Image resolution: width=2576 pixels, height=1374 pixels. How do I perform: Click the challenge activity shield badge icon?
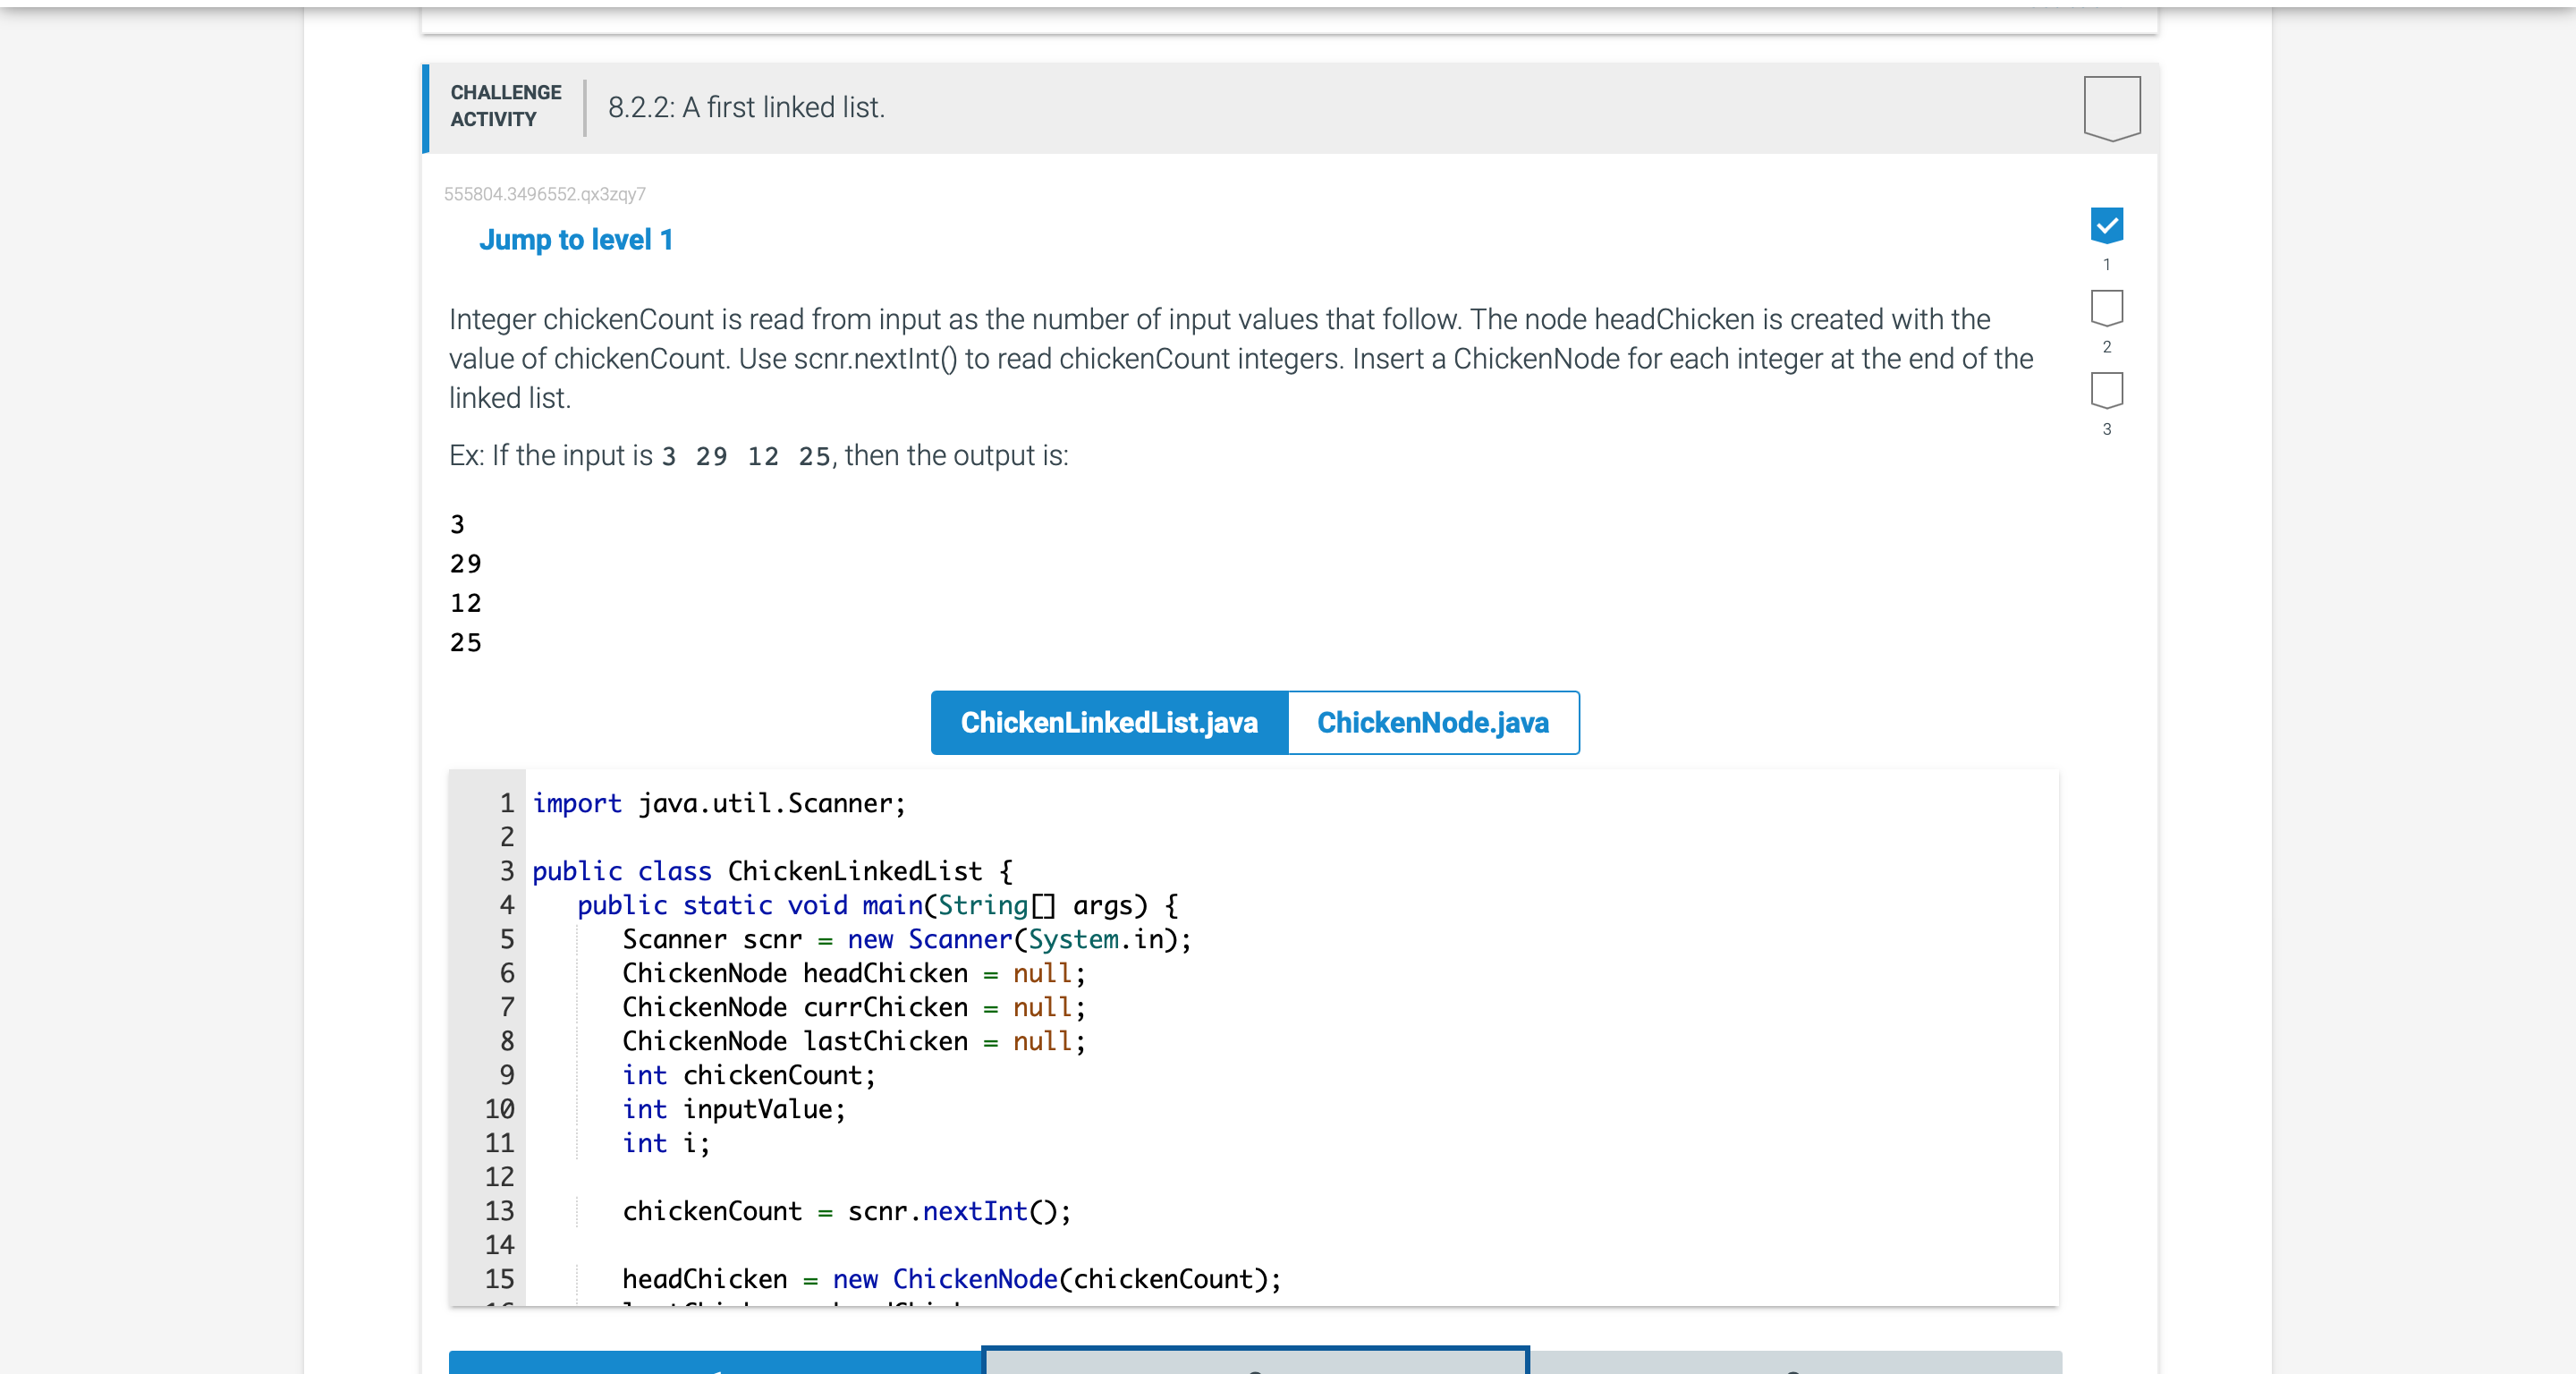[x=2110, y=108]
